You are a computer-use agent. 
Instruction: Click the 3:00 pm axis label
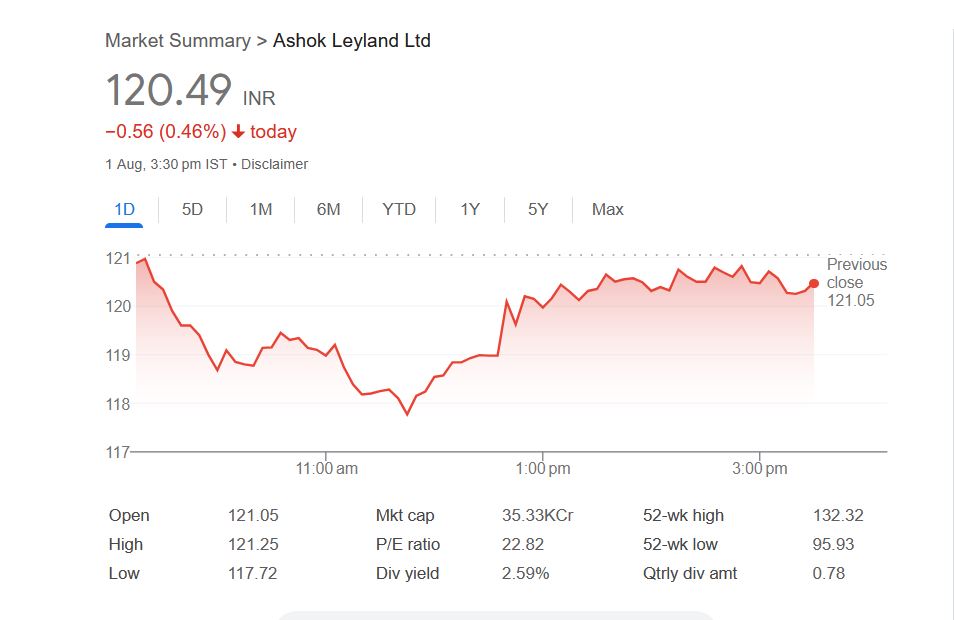pos(760,468)
